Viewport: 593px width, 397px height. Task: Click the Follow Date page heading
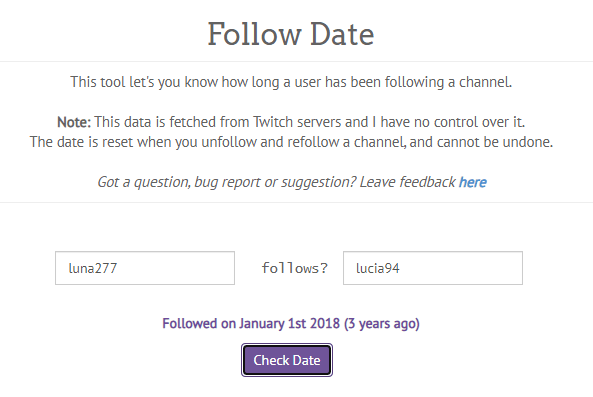291,34
